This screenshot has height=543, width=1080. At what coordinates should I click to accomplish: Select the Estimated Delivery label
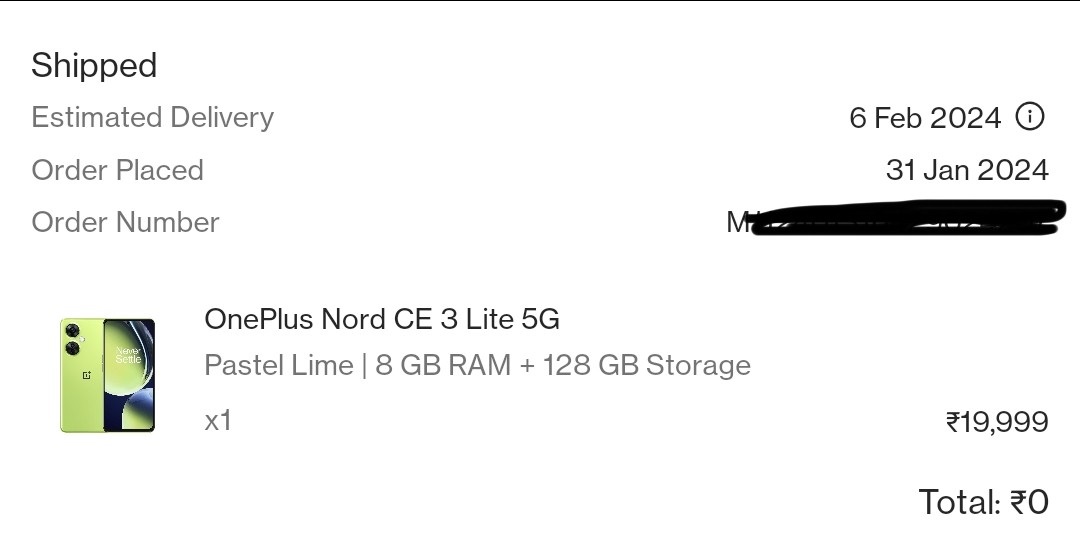(152, 117)
